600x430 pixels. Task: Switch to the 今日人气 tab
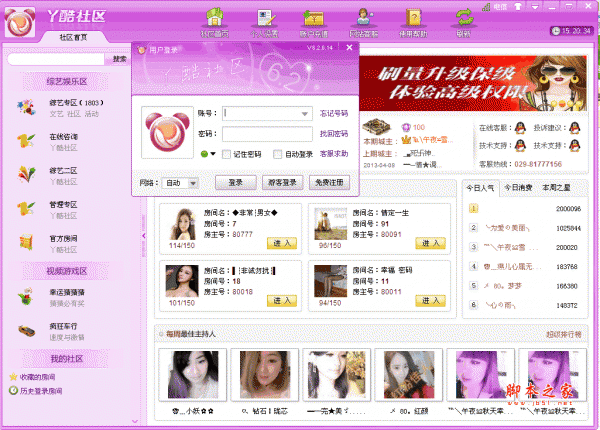click(x=480, y=188)
